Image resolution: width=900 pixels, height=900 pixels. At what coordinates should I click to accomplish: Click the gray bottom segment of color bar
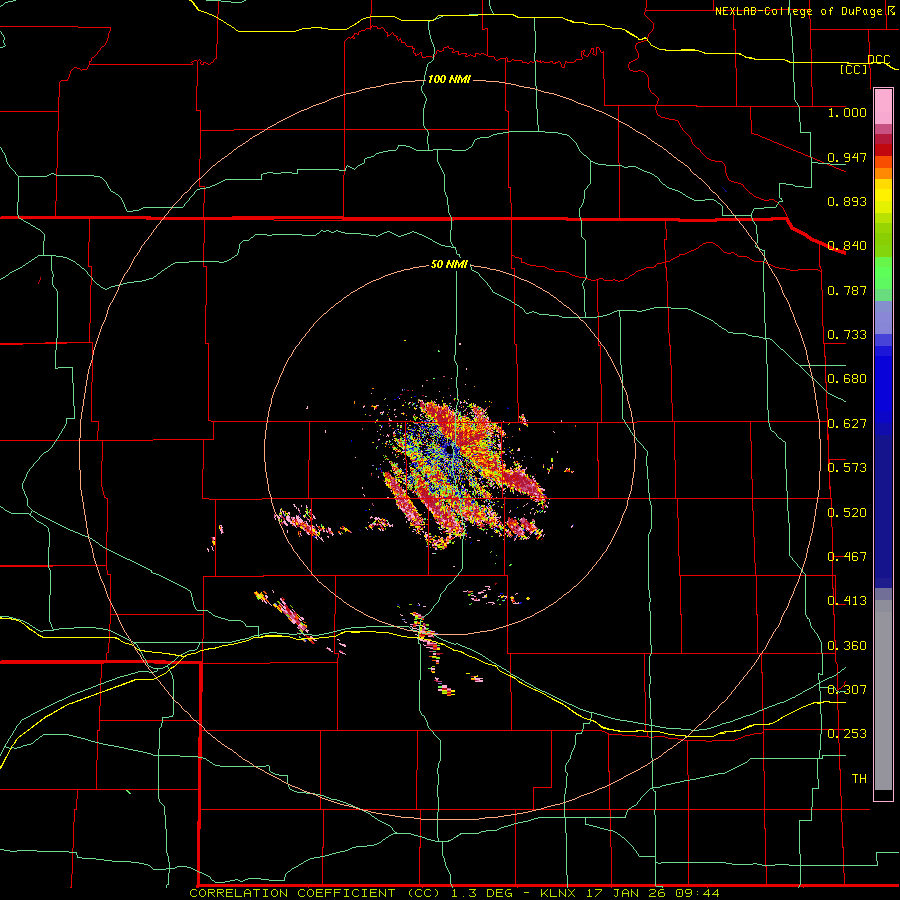coord(883,695)
